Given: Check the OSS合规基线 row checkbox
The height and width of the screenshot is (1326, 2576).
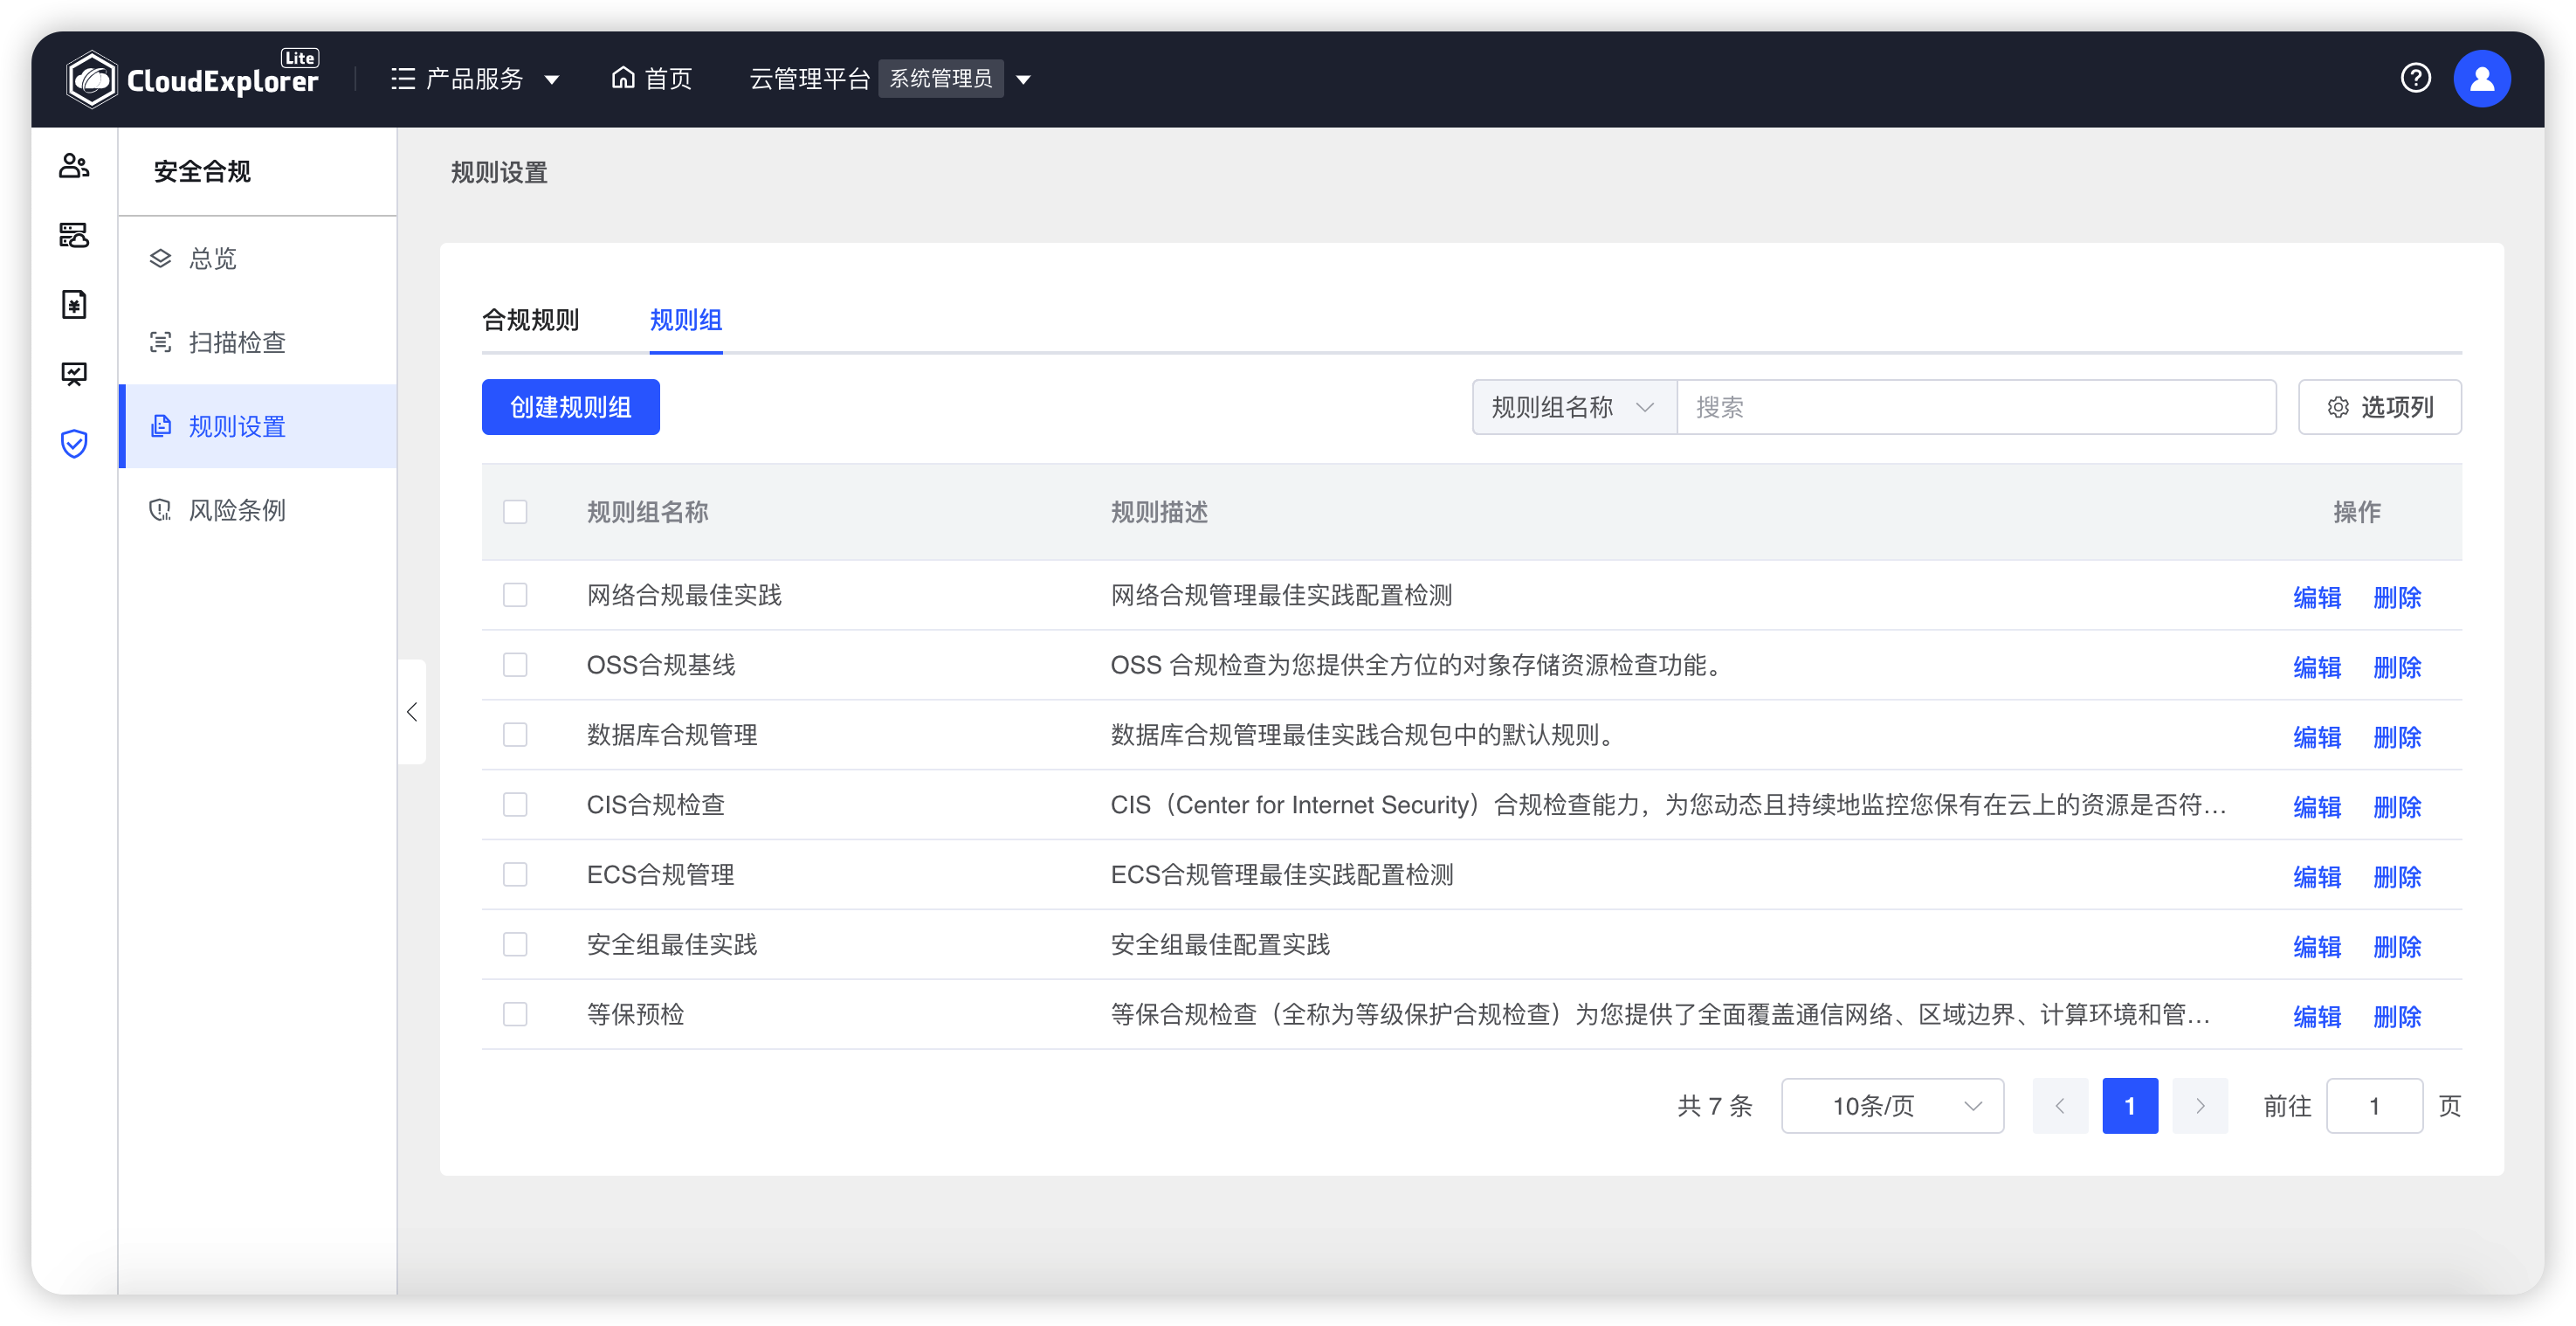Looking at the screenshot, I should [x=516, y=664].
